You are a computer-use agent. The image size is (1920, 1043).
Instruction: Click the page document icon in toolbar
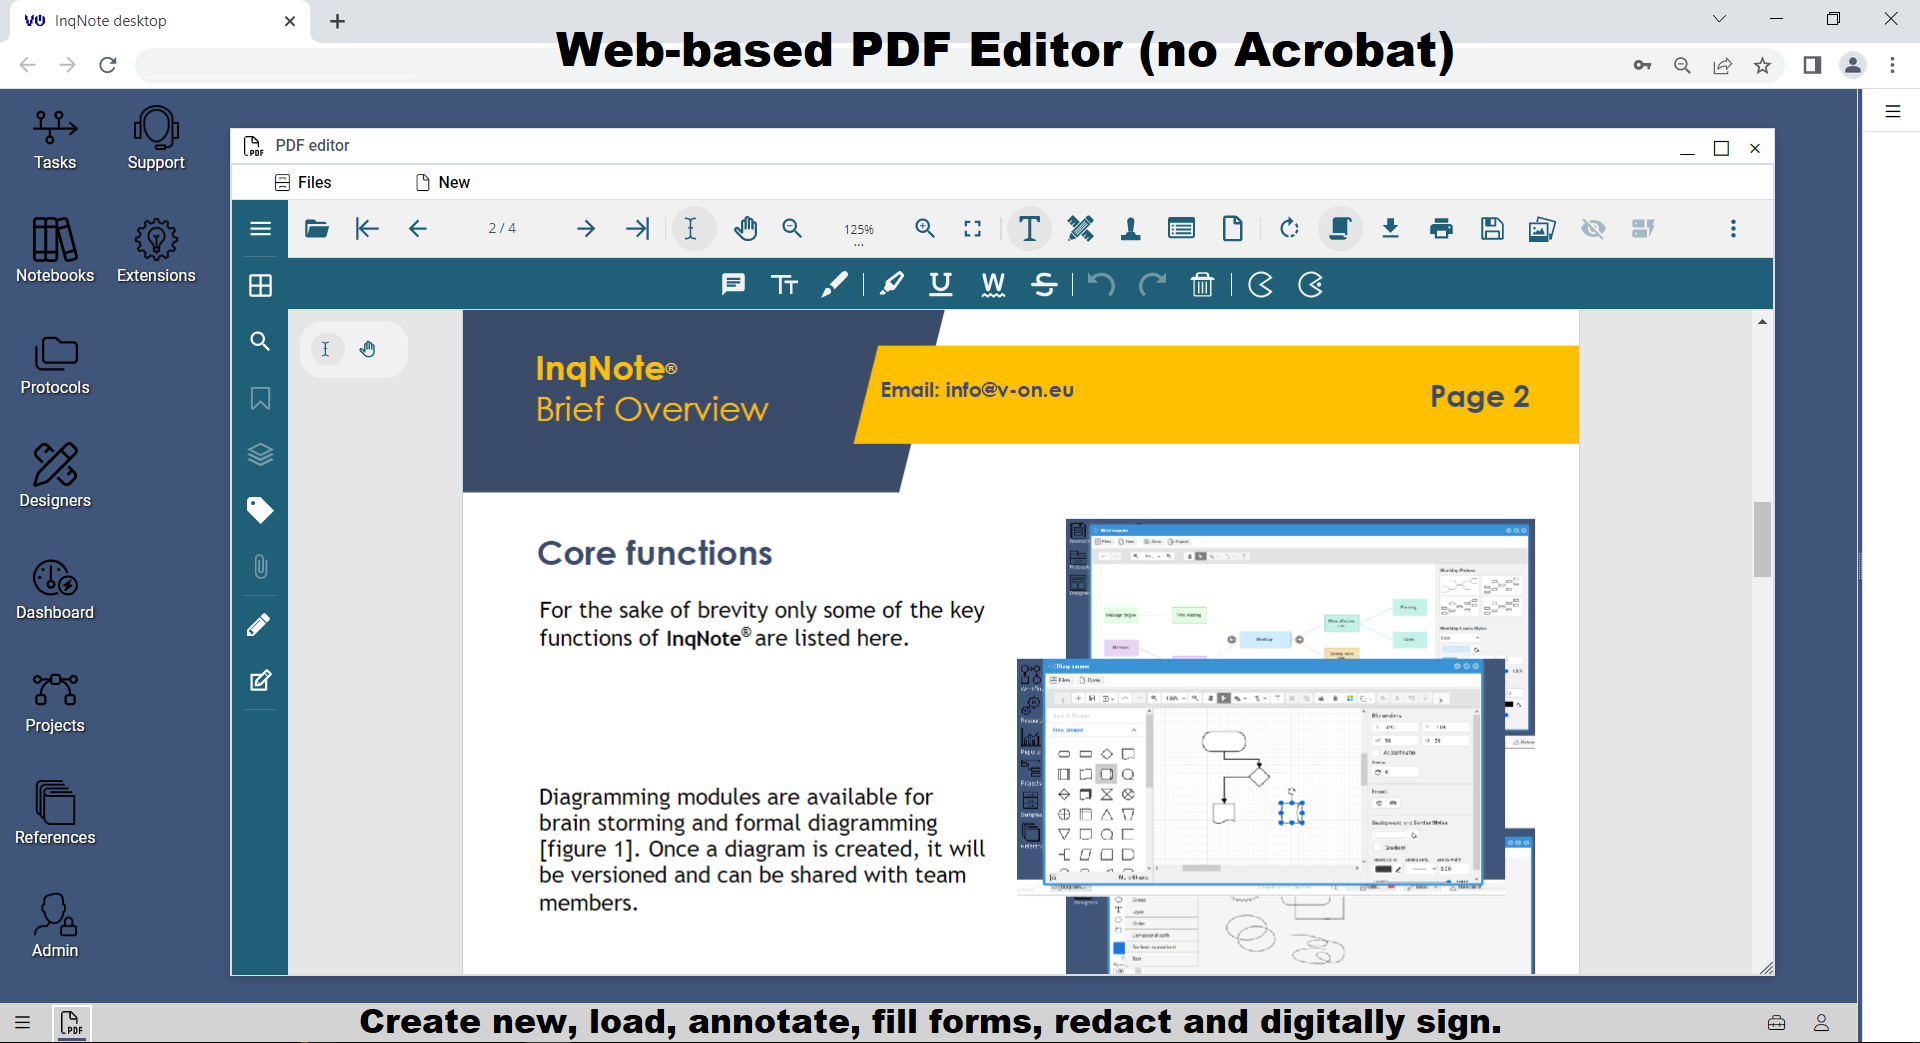tap(1233, 229)
